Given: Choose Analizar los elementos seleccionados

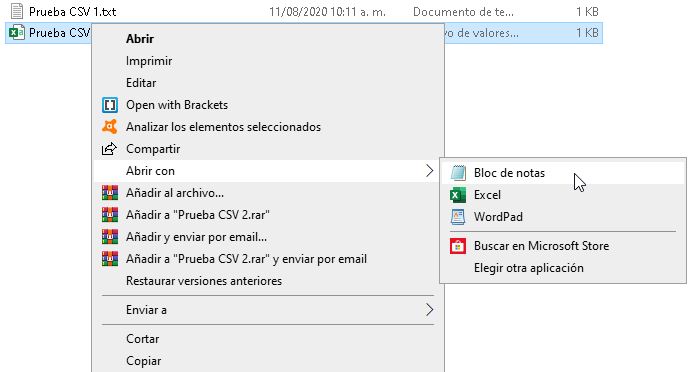Looking at the screenshot, I should [223, 127].
